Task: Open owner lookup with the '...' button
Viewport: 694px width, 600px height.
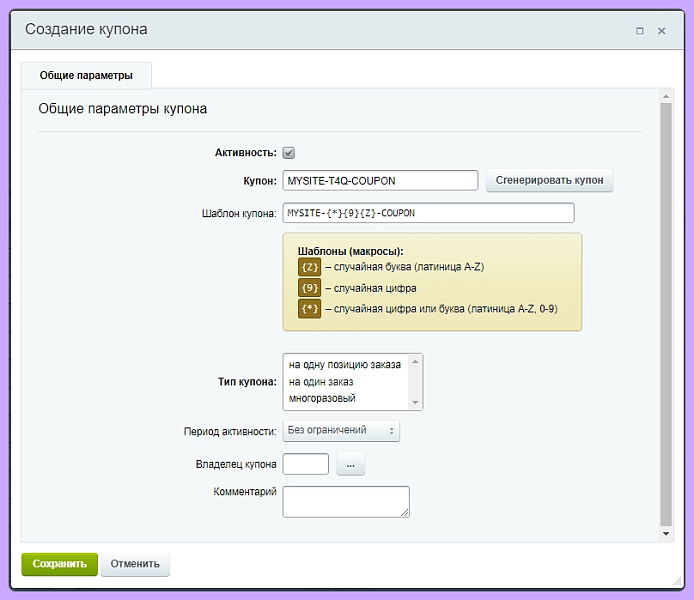Action: pos(351,464)
